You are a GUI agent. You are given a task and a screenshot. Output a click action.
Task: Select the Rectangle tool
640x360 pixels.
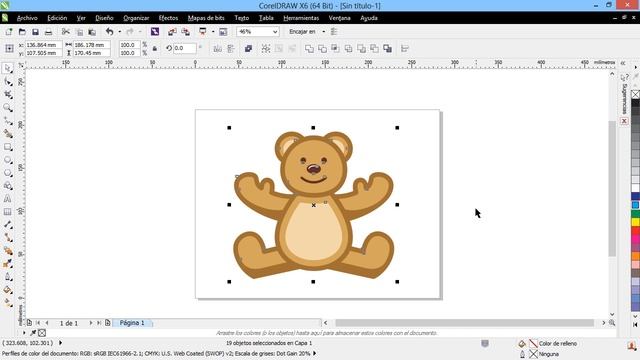click(x=8, y=147)
